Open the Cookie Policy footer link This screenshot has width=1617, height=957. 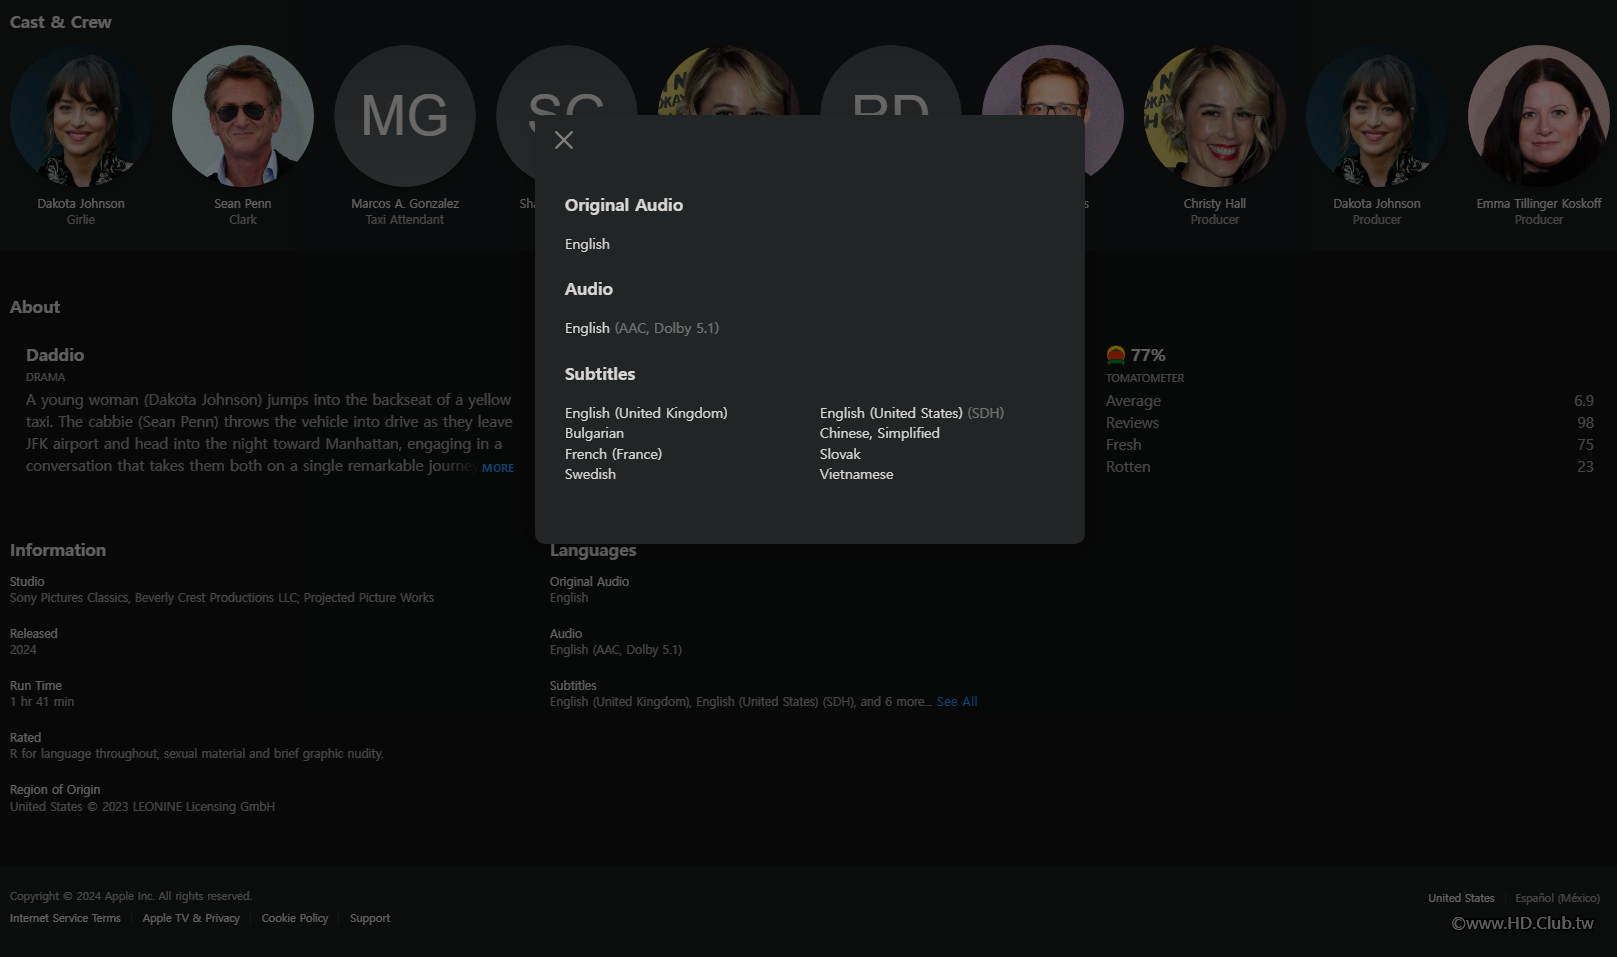[x=295, y=918]
